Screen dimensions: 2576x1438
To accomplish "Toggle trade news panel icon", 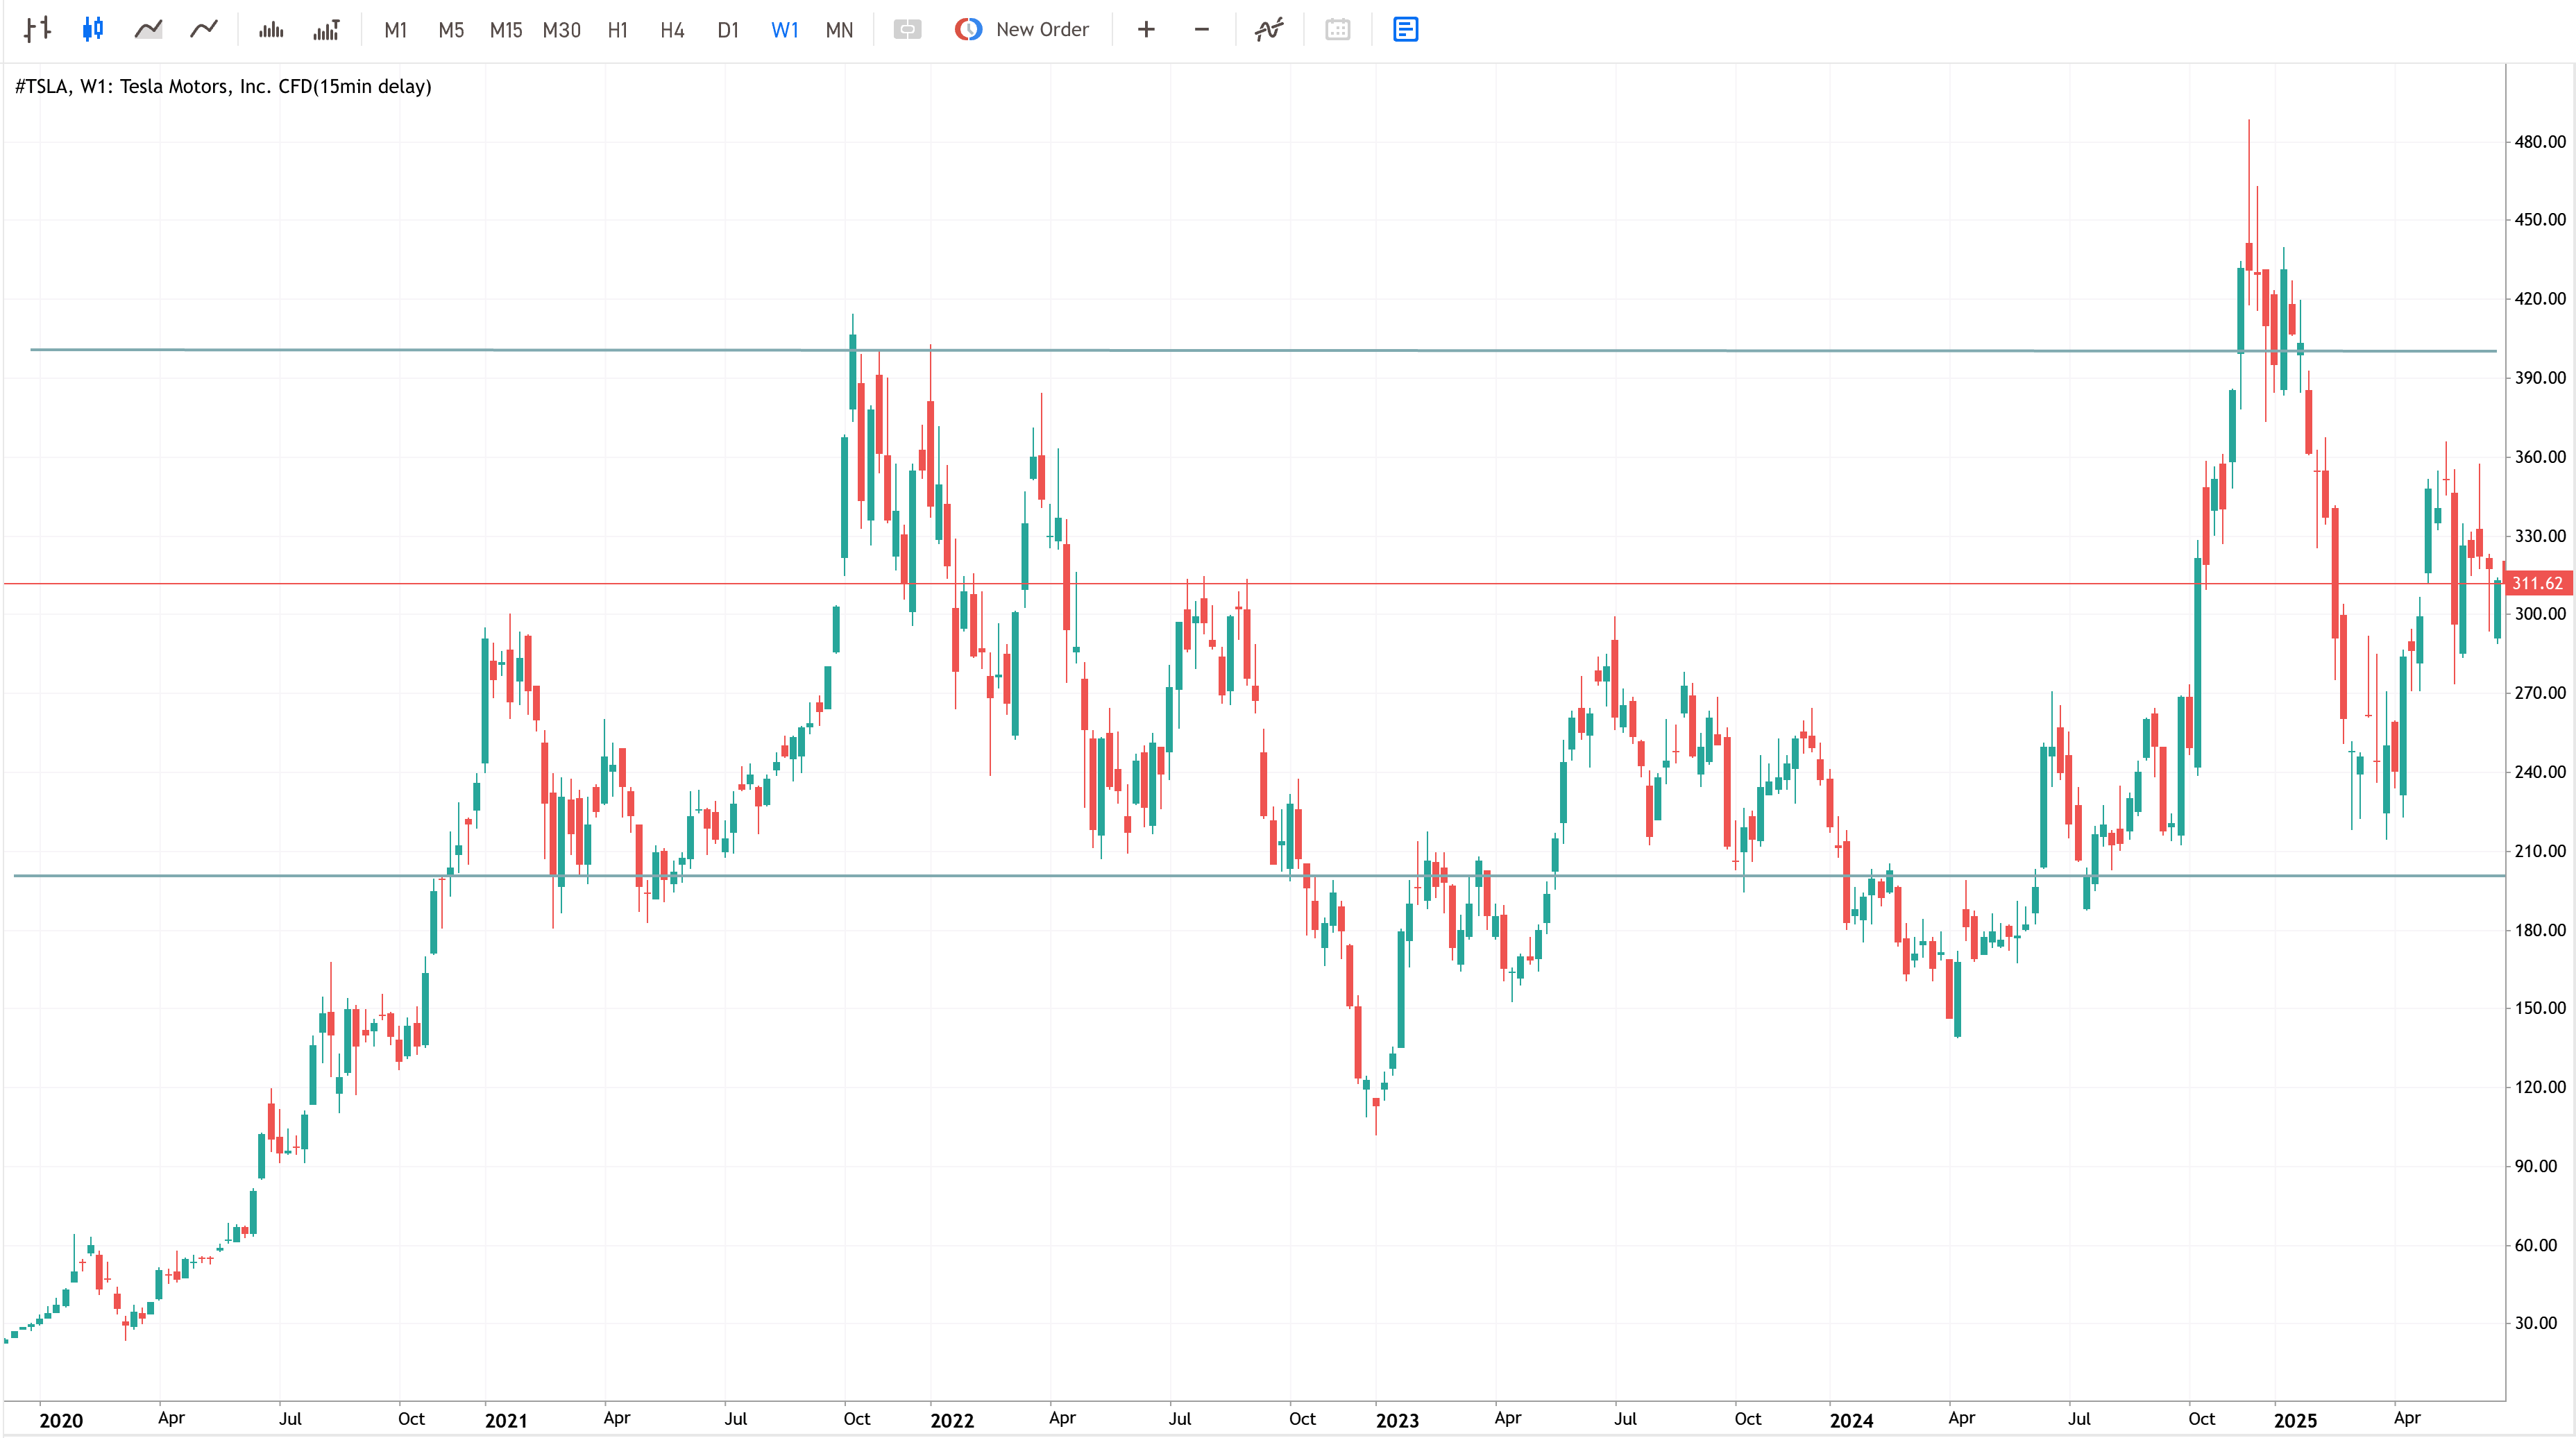I will pyautogui.click(x=1405, y=29).
